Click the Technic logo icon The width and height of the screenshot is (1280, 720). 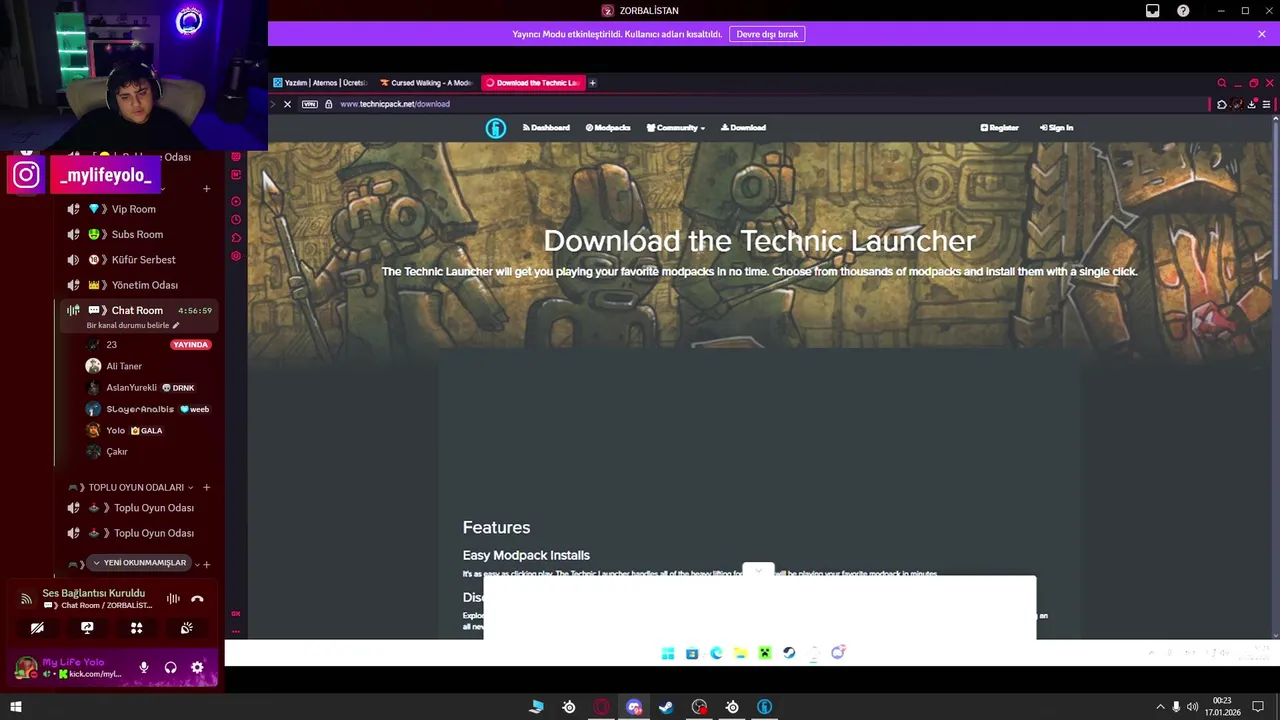[496, 128]
